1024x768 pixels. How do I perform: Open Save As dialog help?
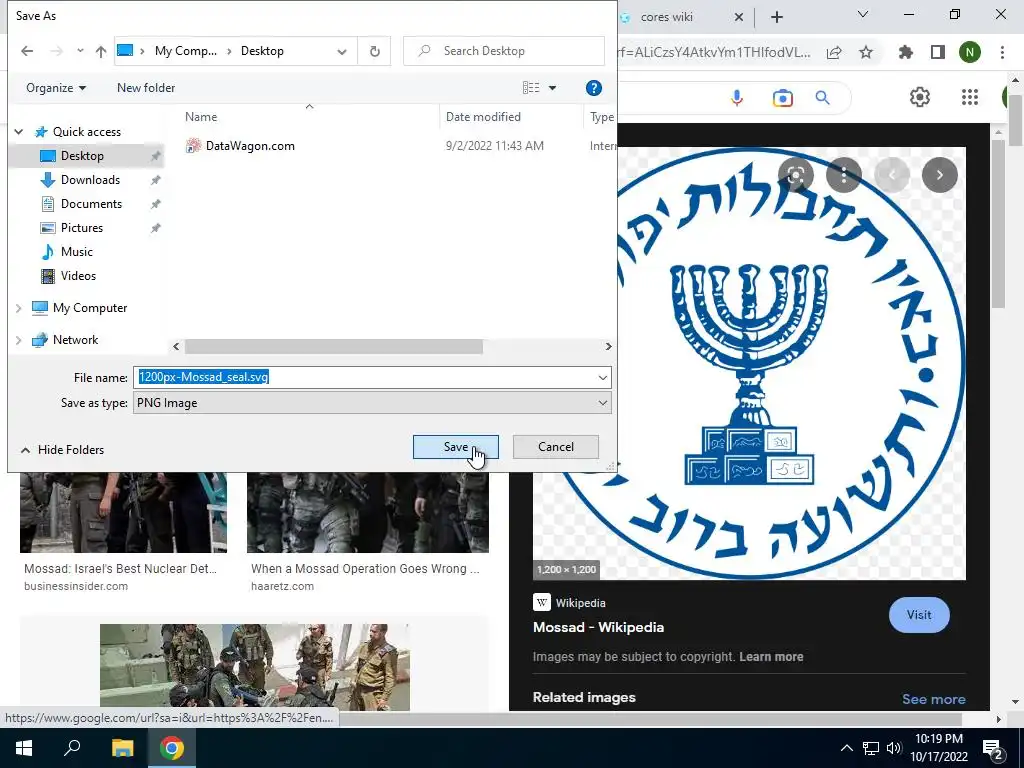click(x=593, y=88)
